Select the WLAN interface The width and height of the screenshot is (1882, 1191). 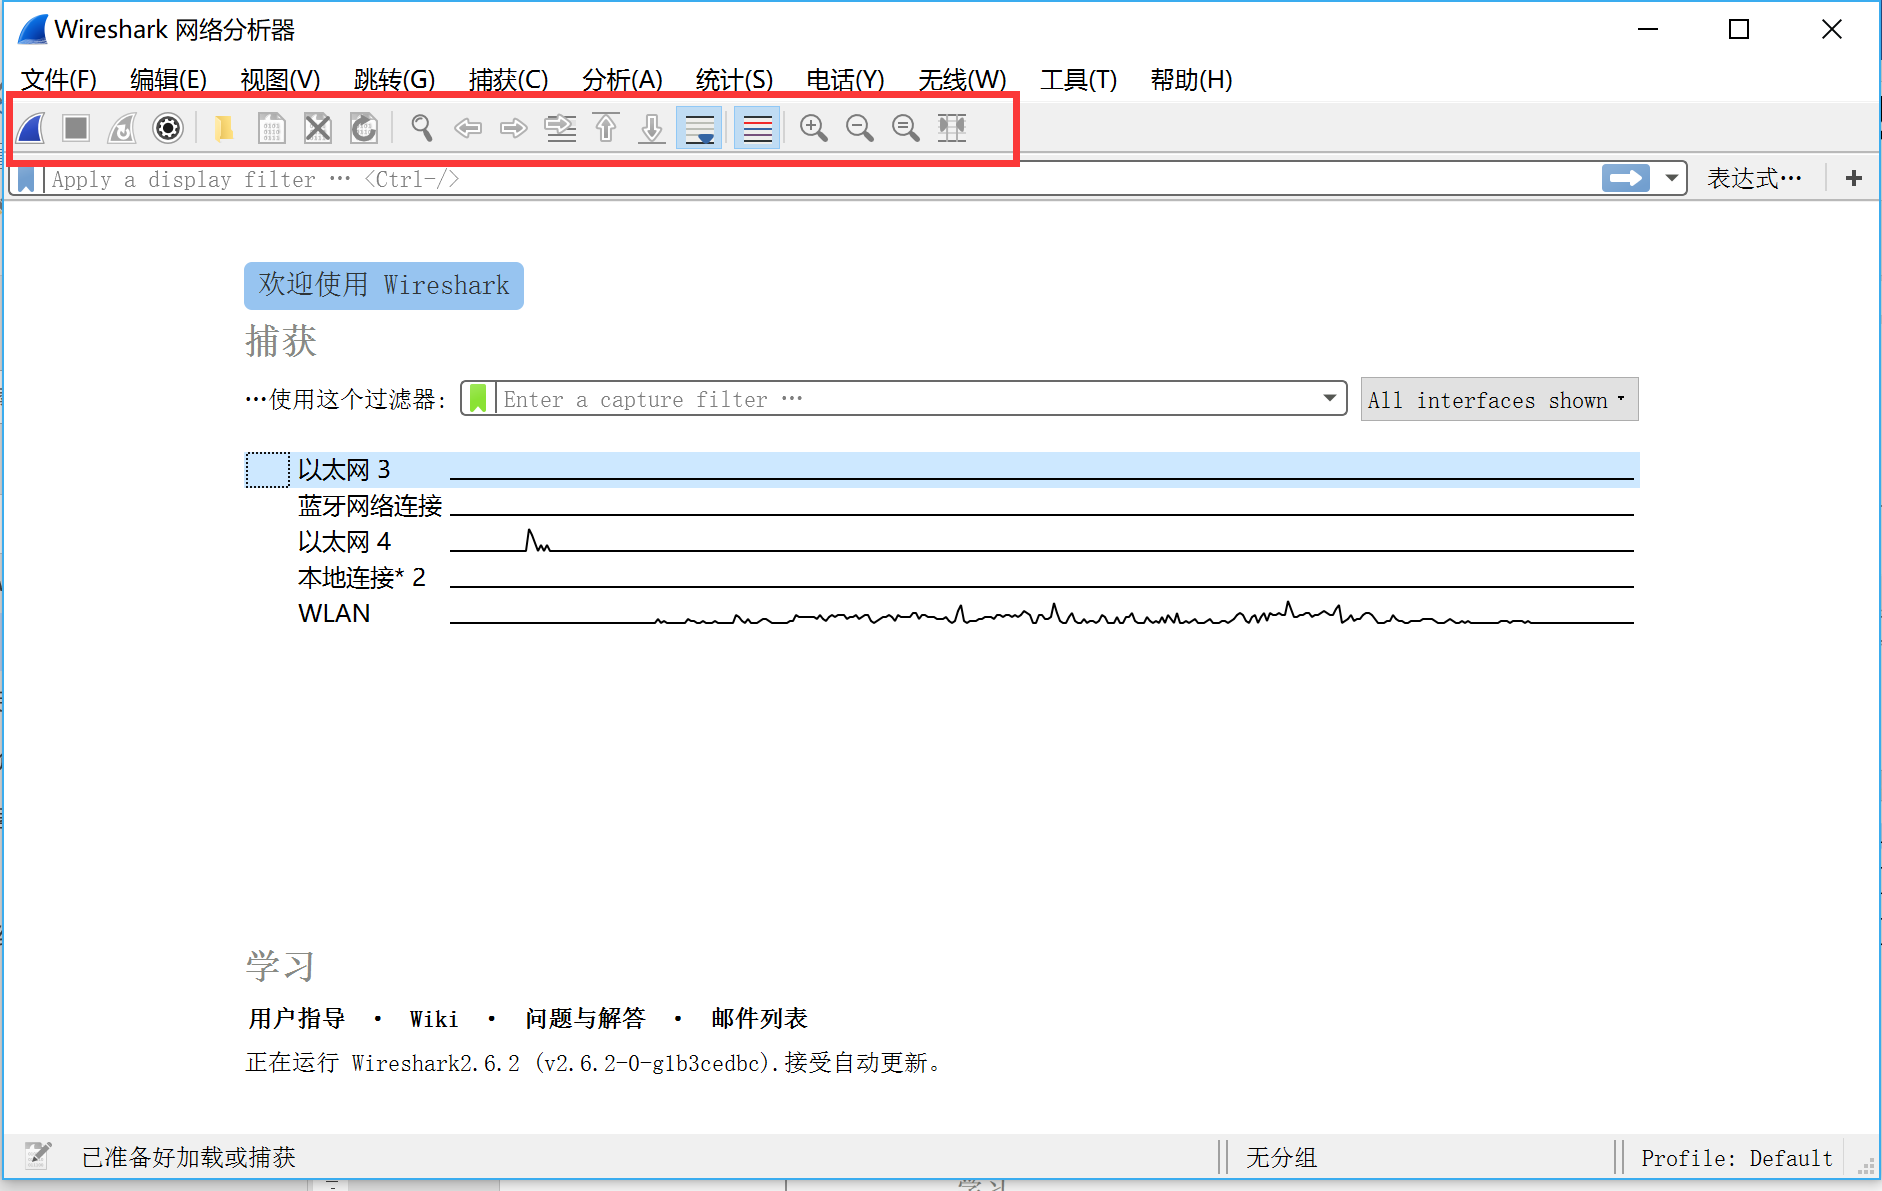click(x=942, y=614)
